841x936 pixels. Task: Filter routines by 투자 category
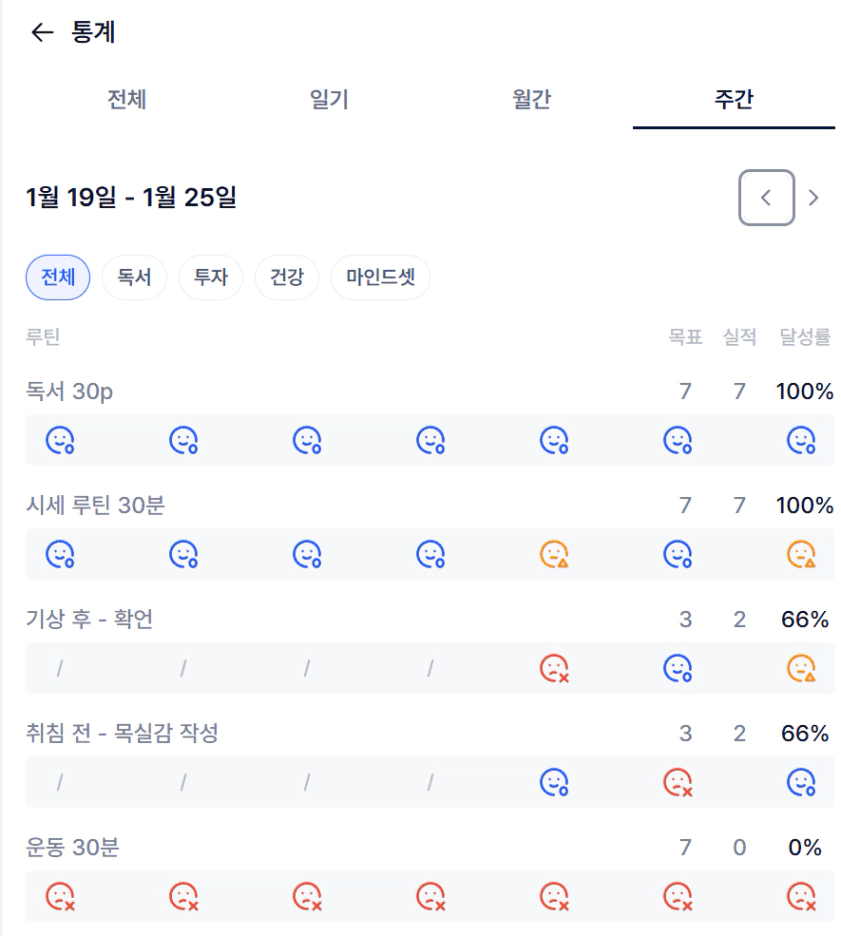point(211,277)
